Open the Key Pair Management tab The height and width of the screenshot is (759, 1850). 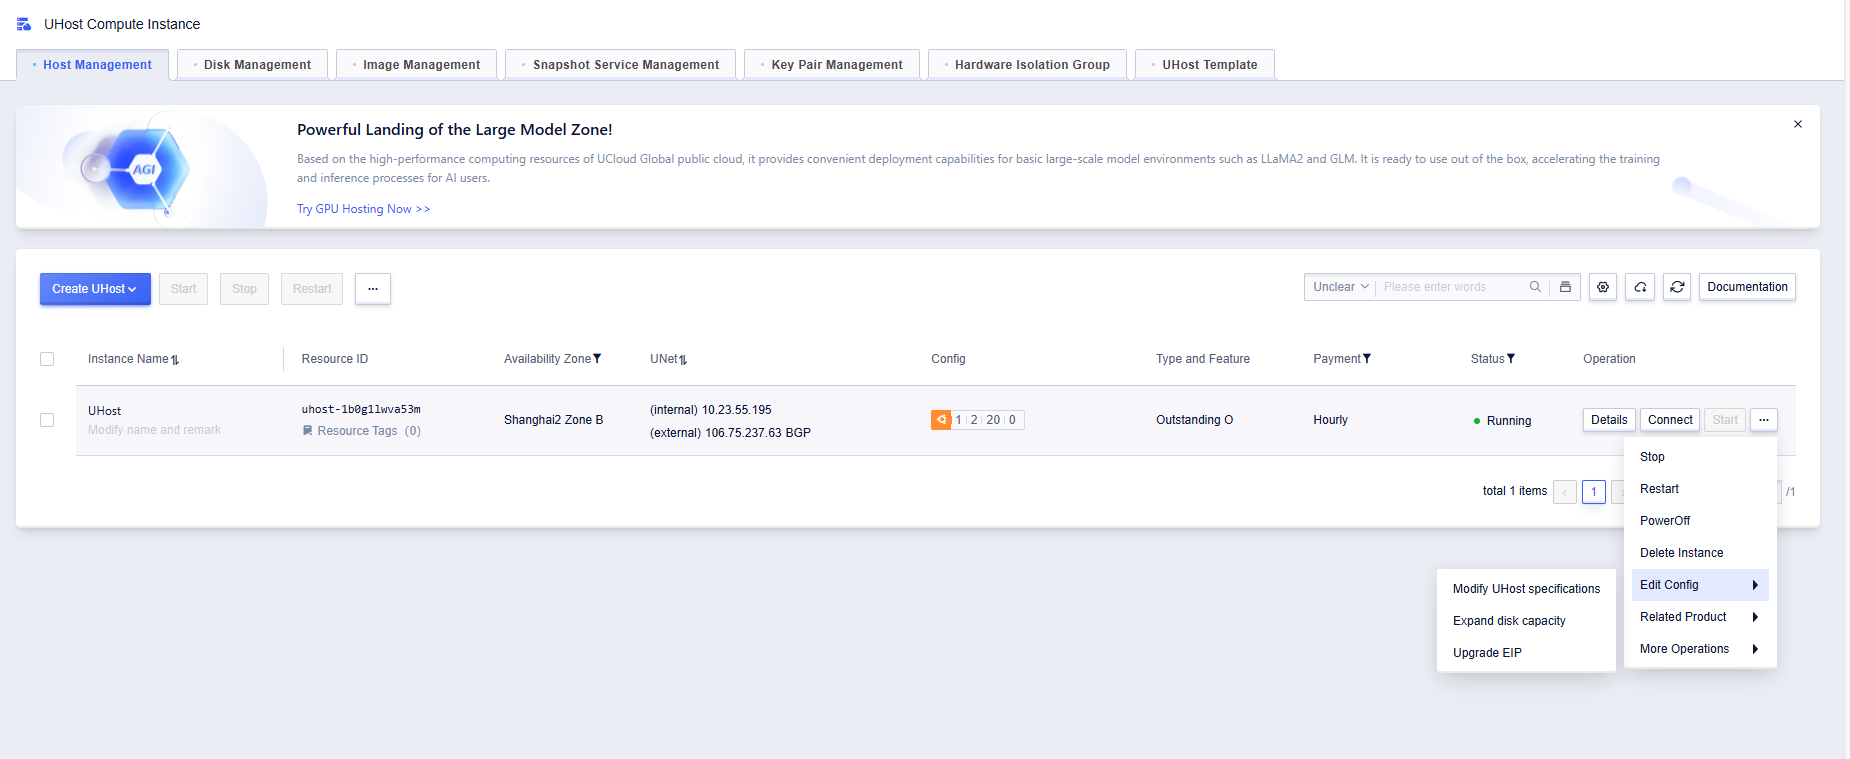(x=832, y=65)
